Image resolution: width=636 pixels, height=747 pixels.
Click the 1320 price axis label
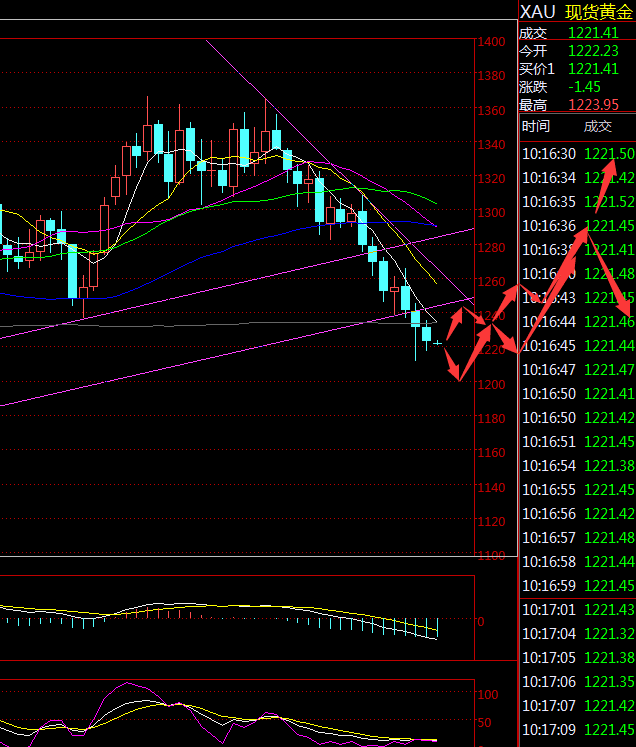click(x=491, y=179)
